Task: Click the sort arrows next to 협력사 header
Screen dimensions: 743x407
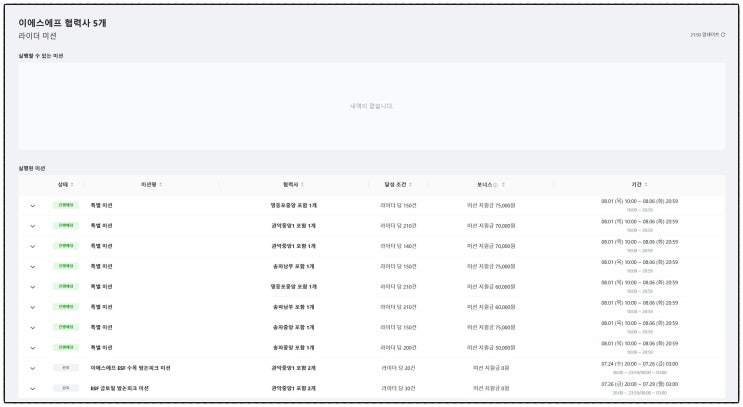Action: pos(302,184)
